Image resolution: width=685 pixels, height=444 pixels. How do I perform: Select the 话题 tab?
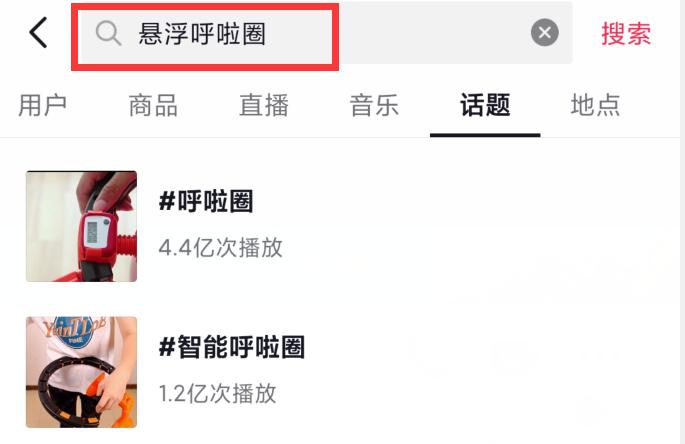coord(485,105)
